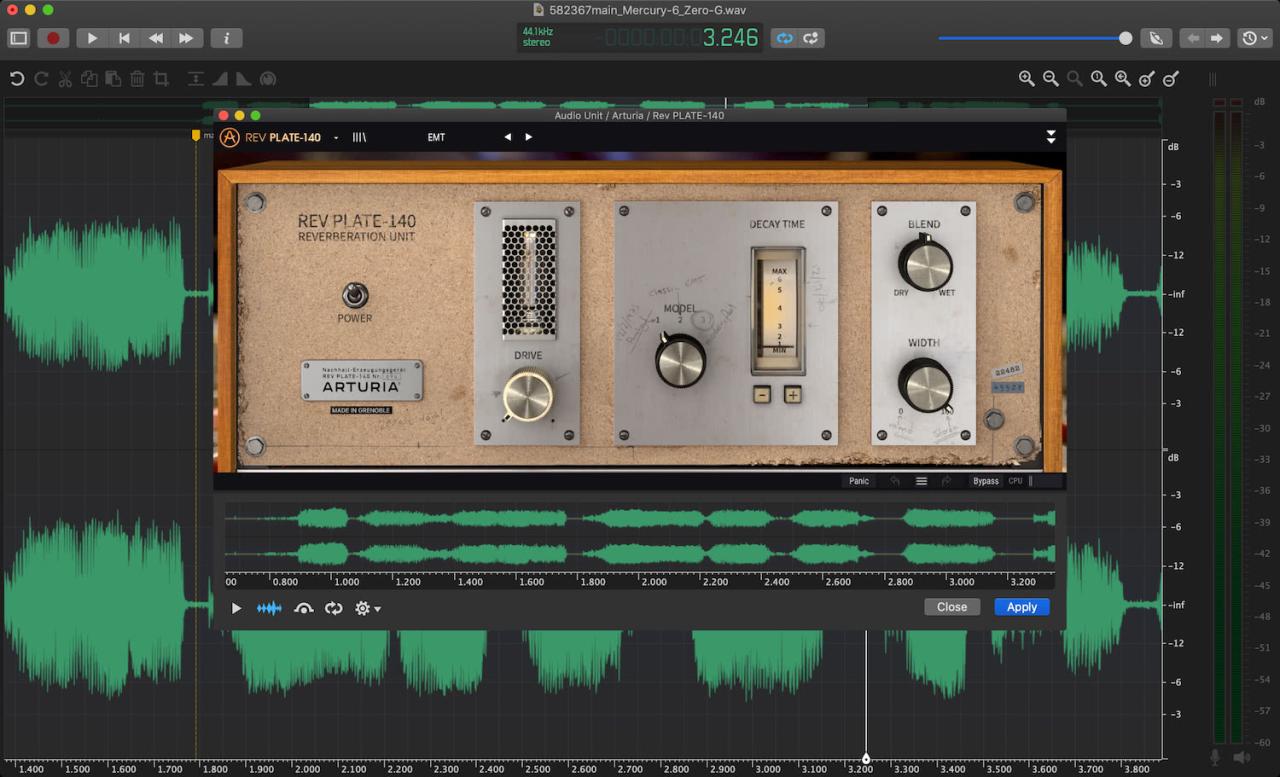Click the Close button
The image size is (1280, 777).
click(x=952, y=607)
